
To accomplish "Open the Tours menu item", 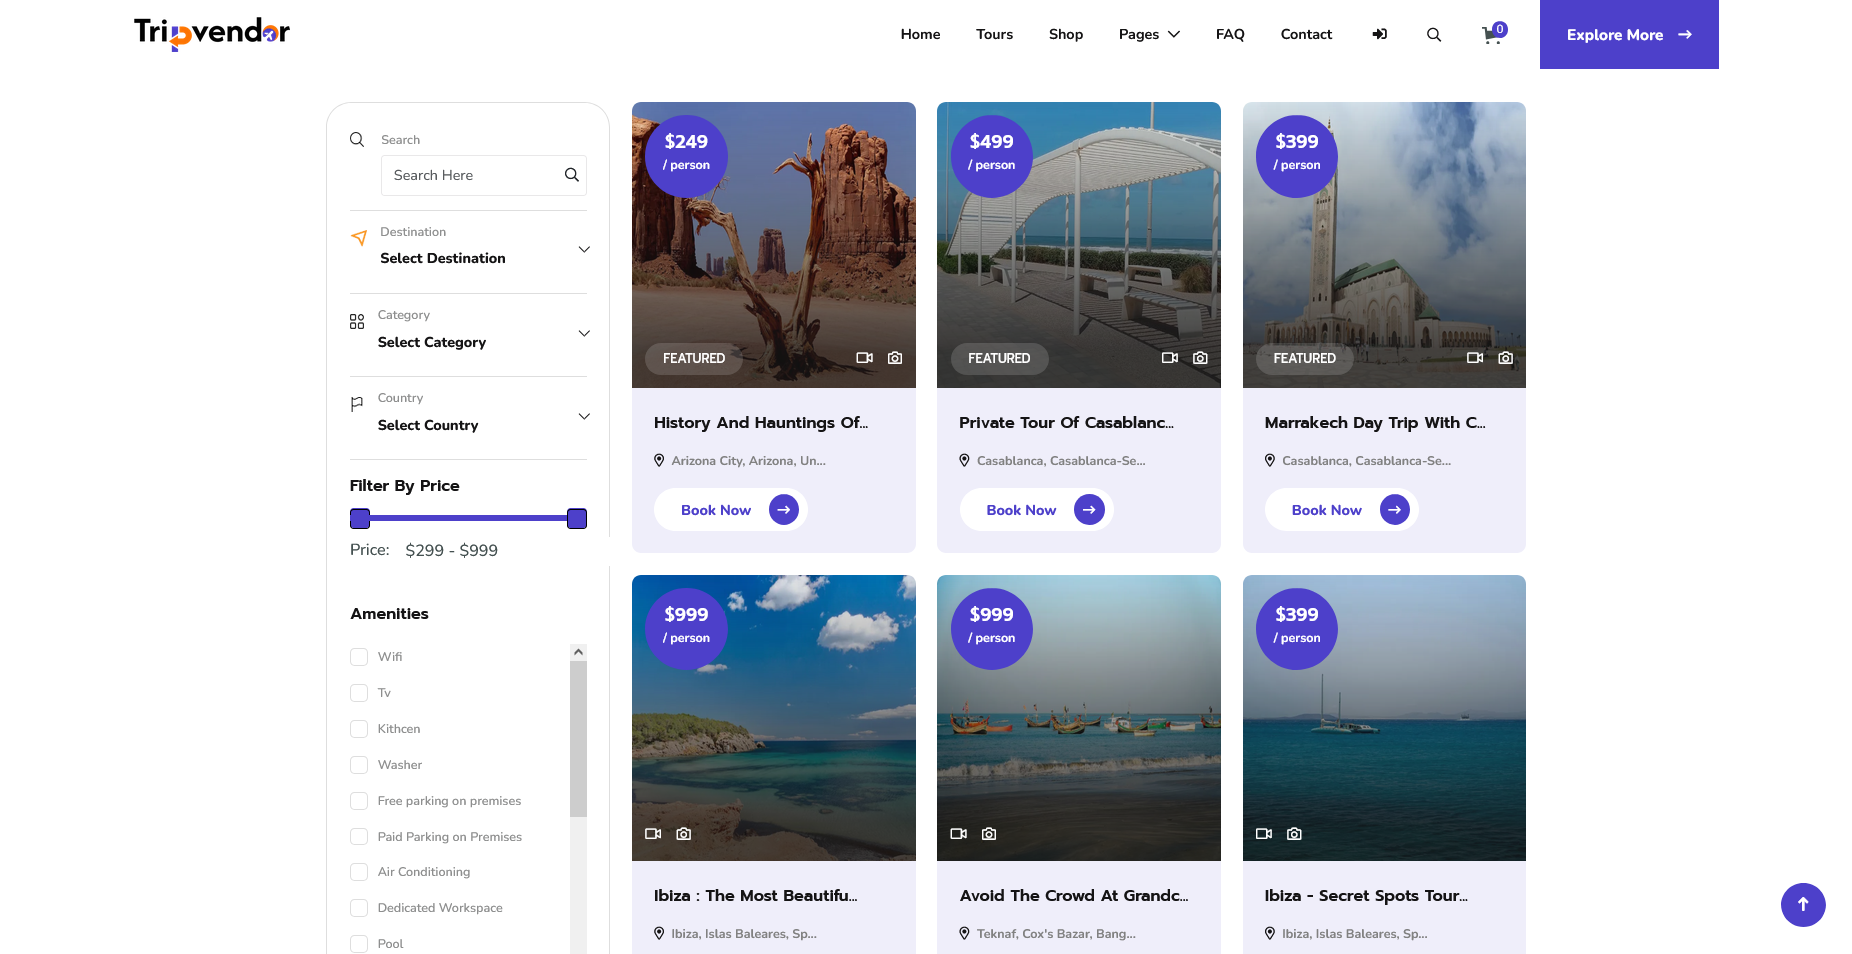I will coord(994,35).
